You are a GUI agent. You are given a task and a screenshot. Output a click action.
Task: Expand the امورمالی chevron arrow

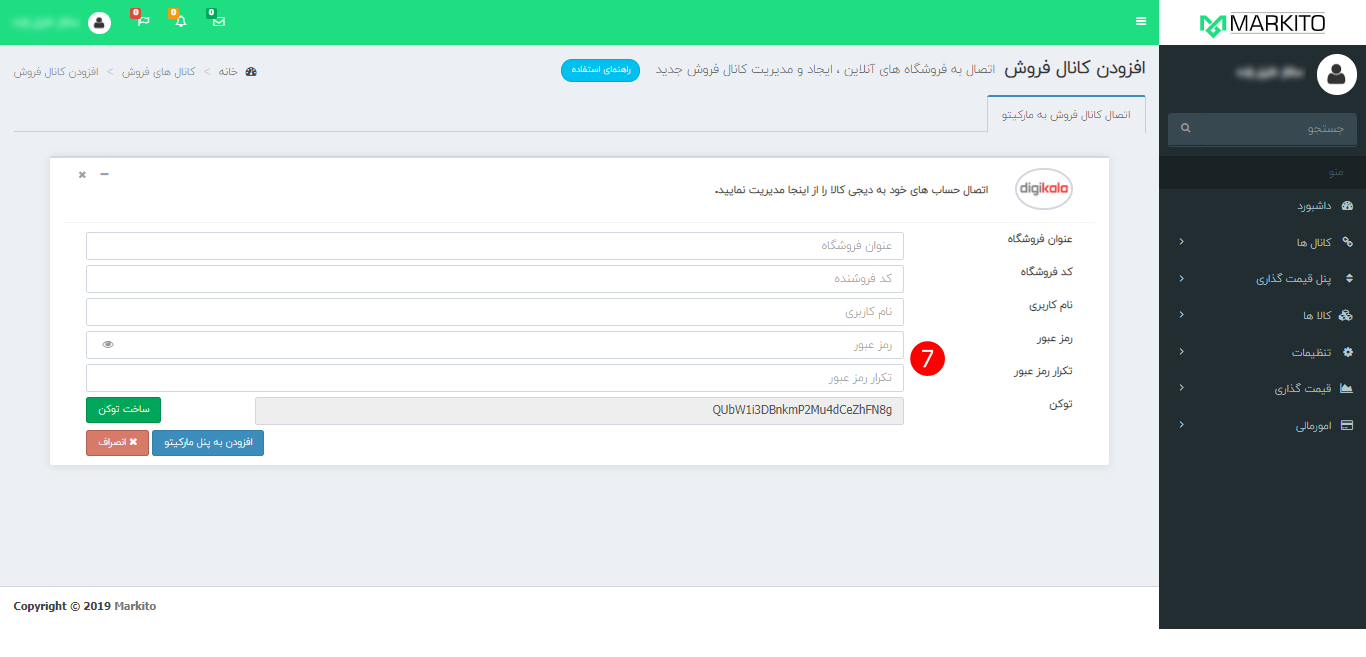click(1181, 425)
